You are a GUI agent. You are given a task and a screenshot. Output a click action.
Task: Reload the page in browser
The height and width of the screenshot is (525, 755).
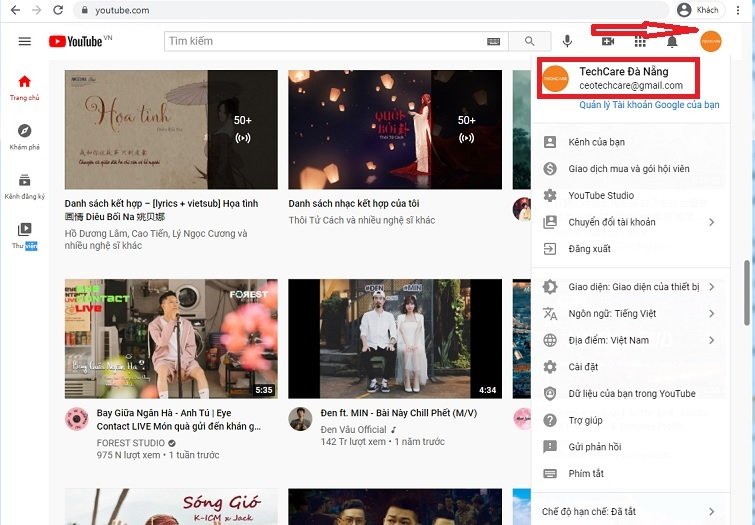(58, 10)
